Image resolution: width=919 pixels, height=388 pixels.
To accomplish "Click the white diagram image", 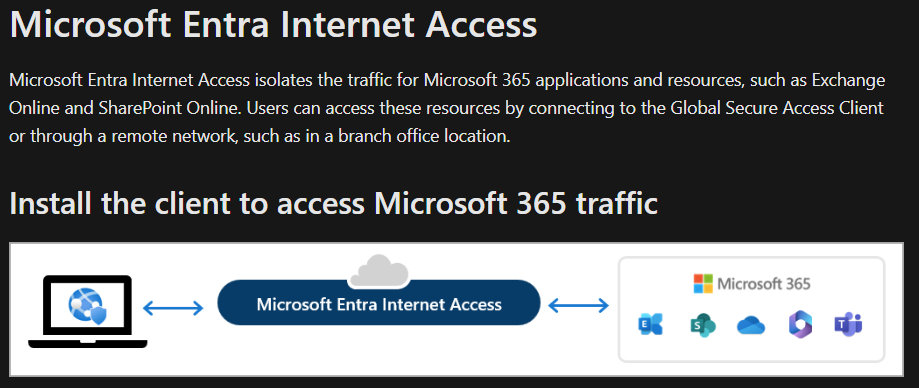I will point(457,309).
